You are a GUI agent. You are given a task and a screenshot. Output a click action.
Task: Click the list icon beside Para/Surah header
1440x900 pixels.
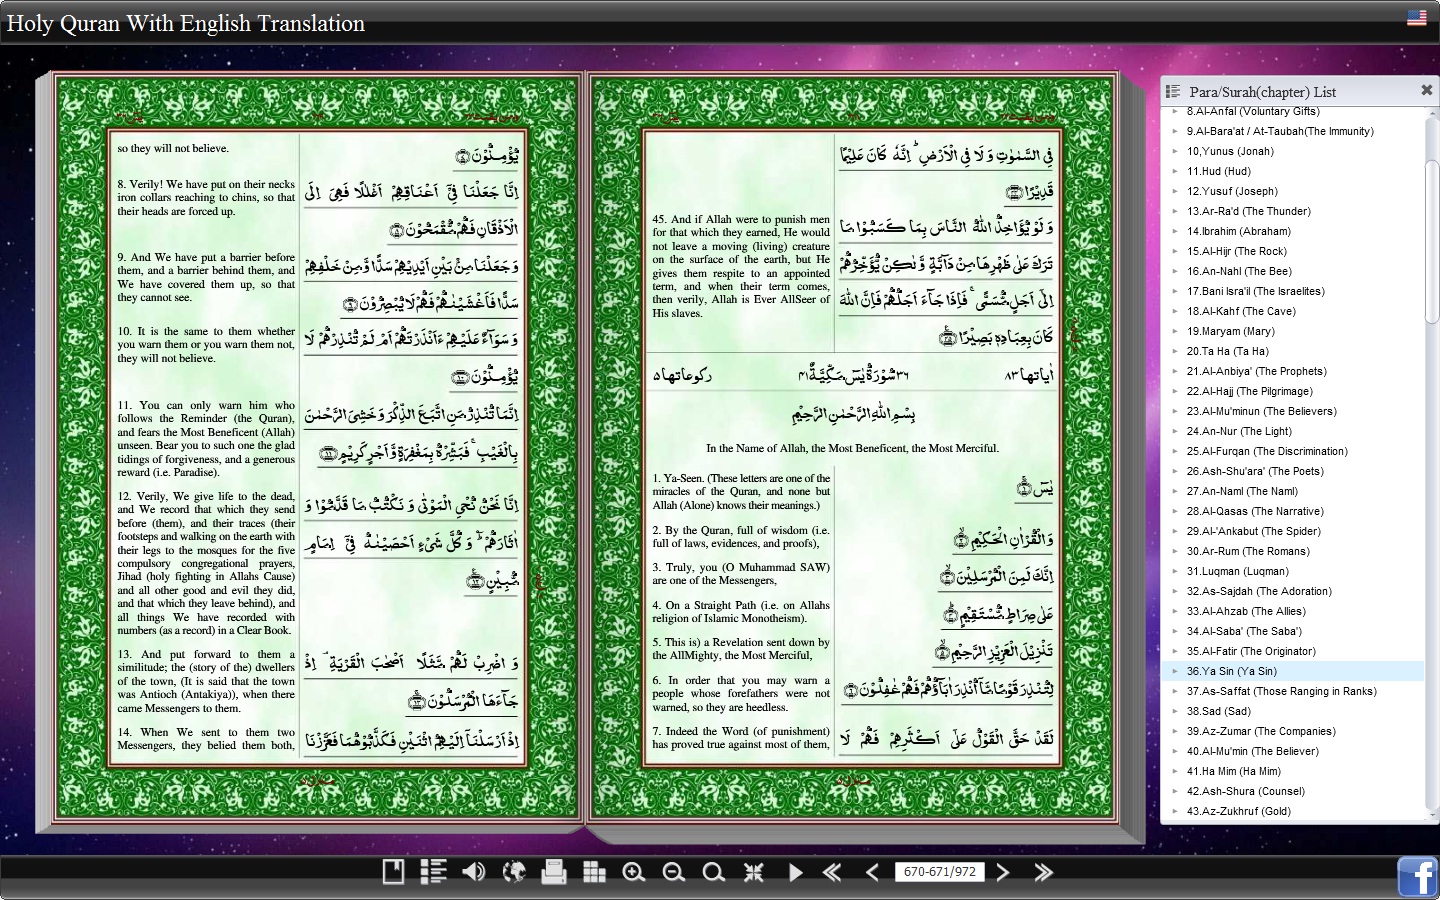(1173, 91)
